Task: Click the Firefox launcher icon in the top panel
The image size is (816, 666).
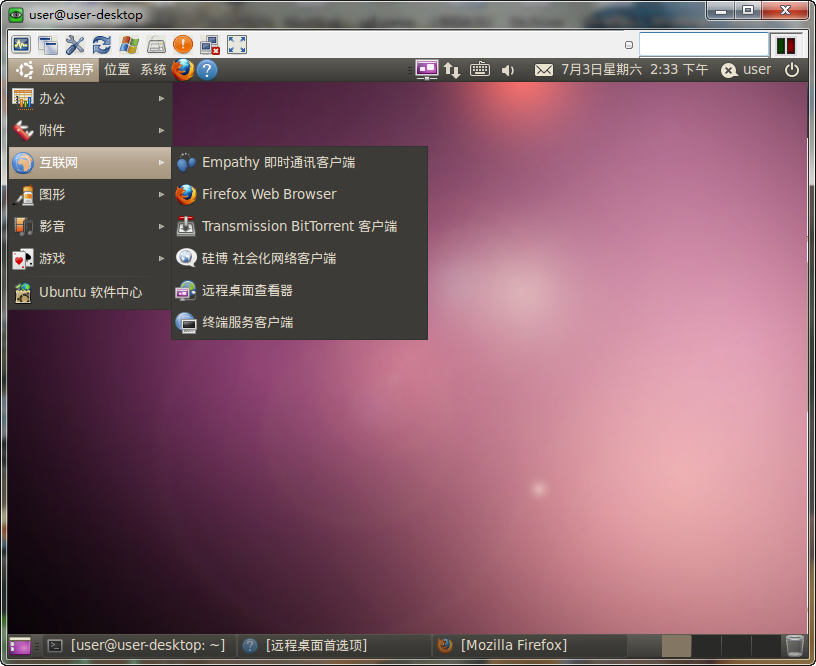Action: coord(182,70)
